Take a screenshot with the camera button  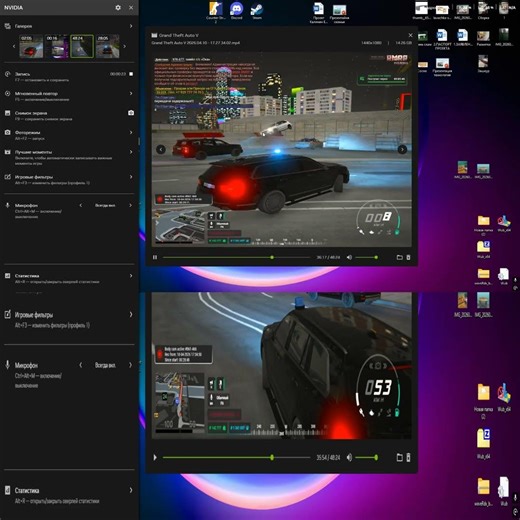click(131, 113)
